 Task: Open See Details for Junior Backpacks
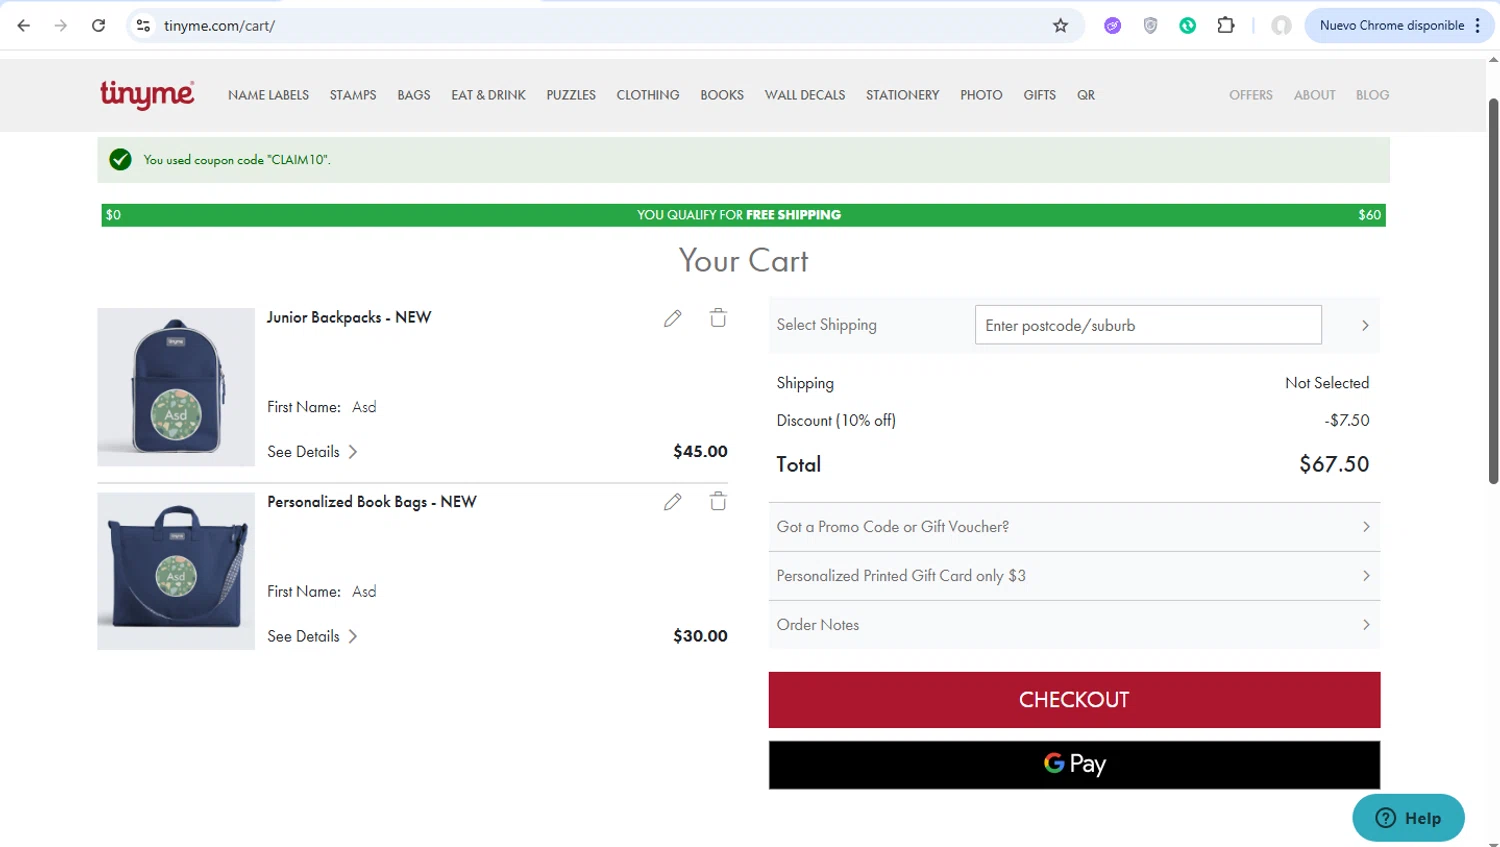coord(312,452)
